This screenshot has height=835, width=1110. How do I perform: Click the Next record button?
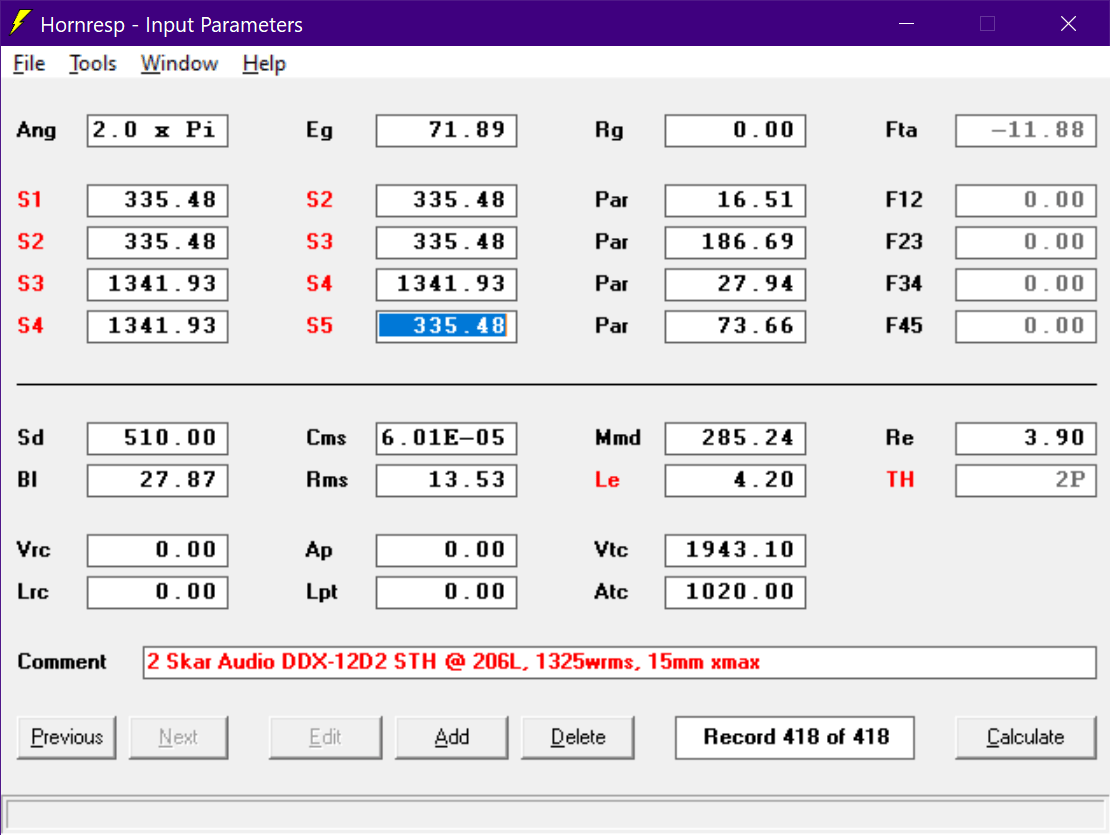(x=178, y=737)
